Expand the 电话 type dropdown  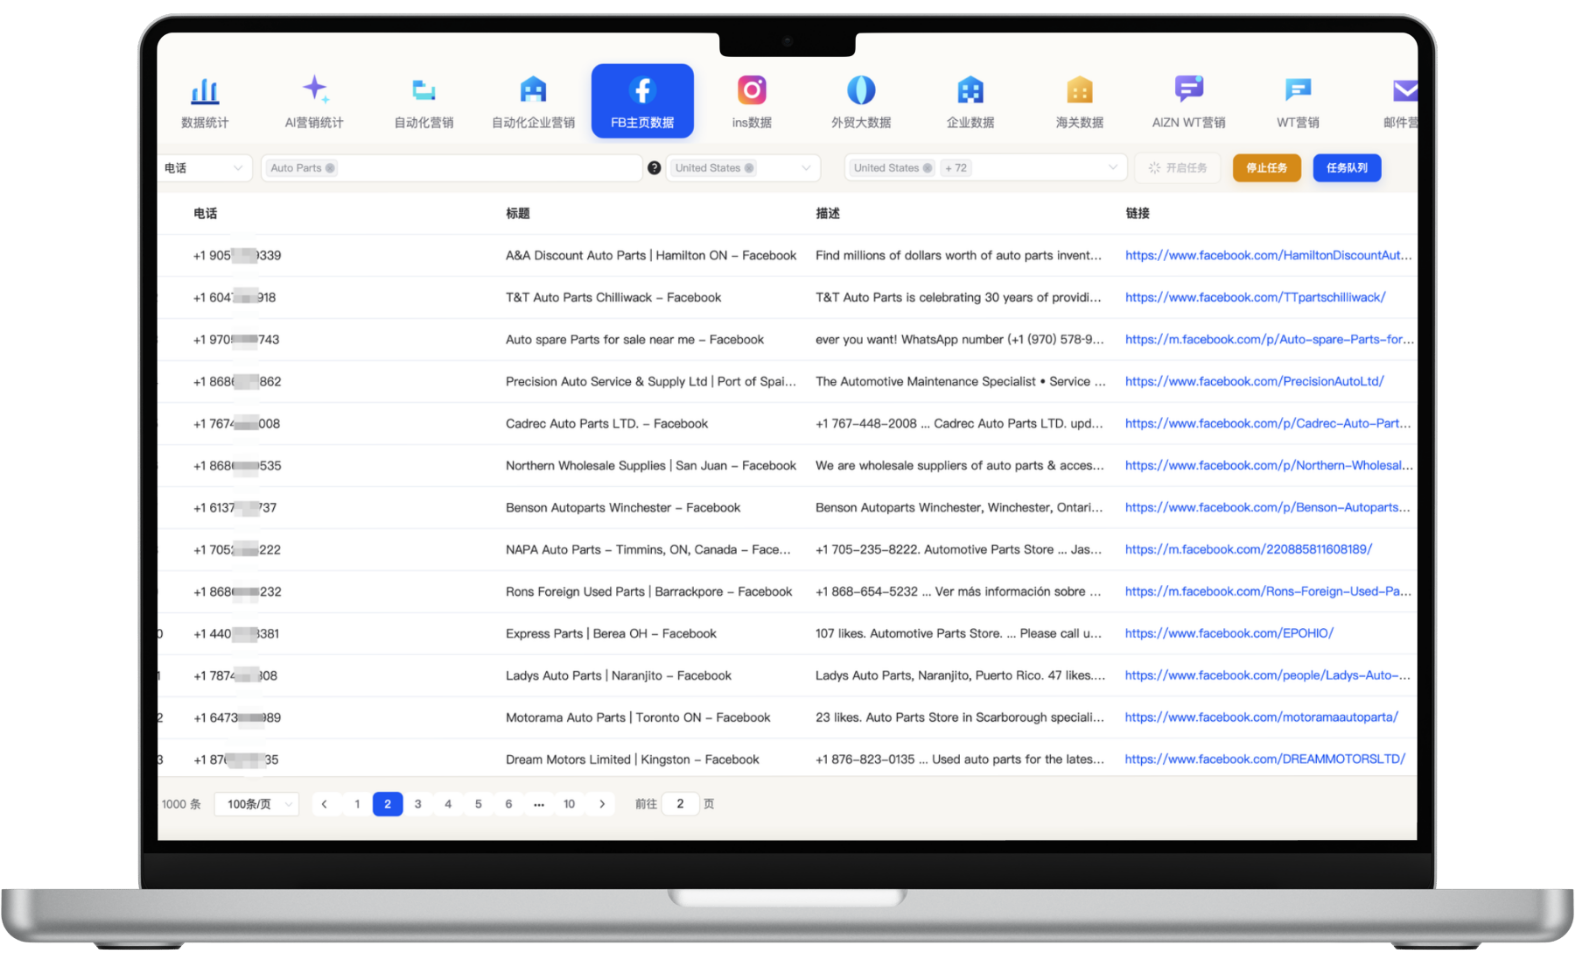click(x=204, y=168)
